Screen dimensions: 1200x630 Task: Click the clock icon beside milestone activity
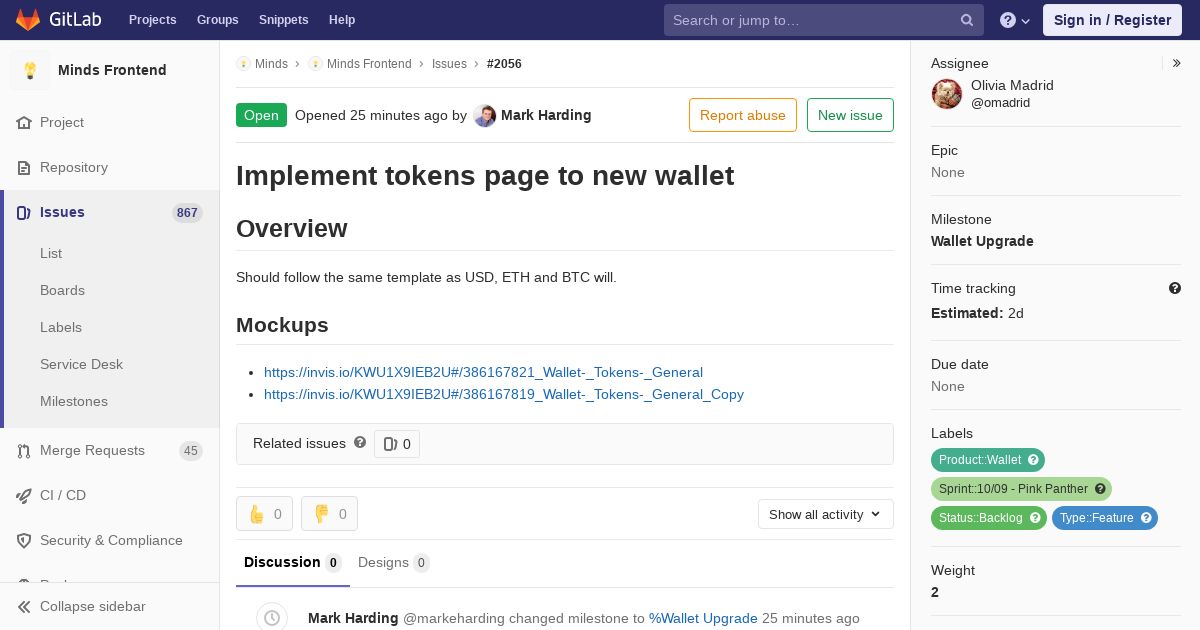click(272, 618)
